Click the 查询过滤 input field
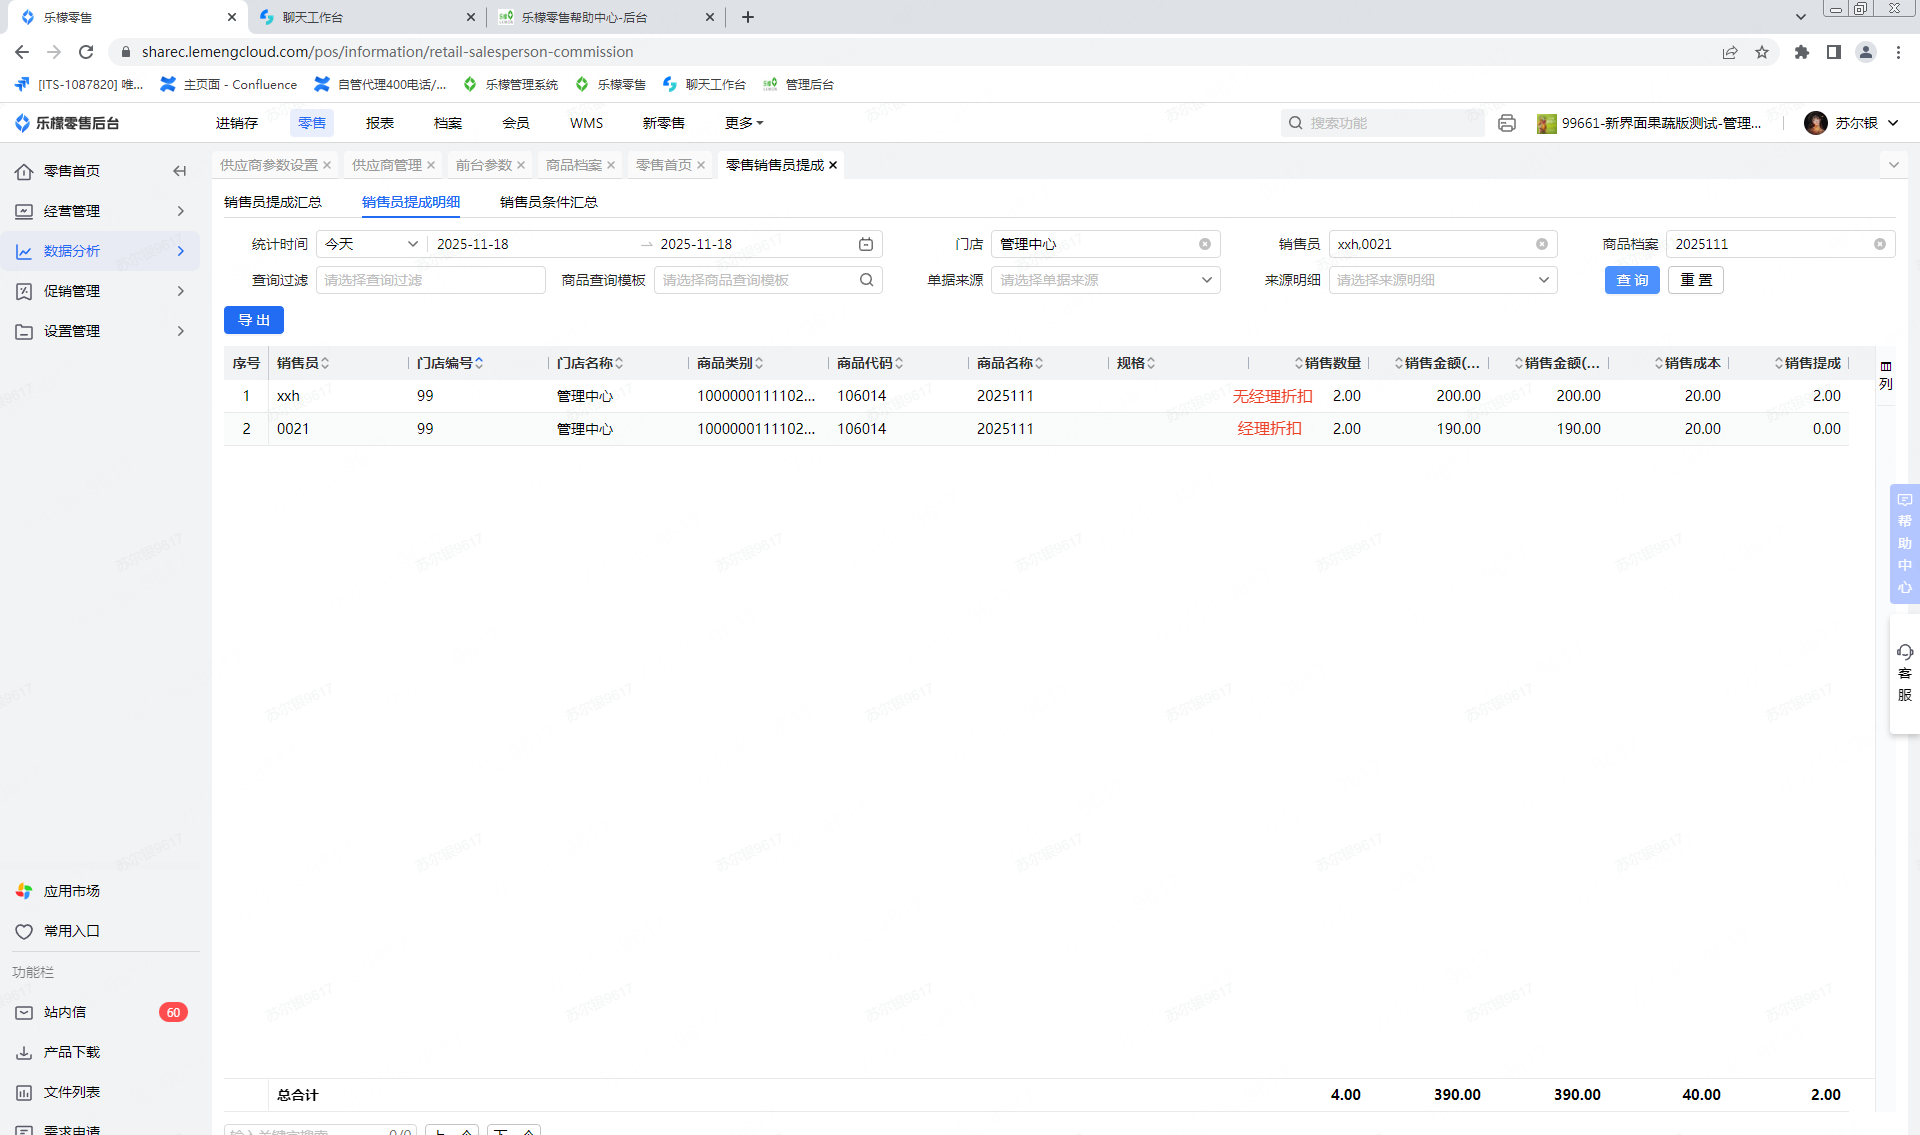Image resolution: width=1920 pixels, height=1135 pixels. coord(430,280)
